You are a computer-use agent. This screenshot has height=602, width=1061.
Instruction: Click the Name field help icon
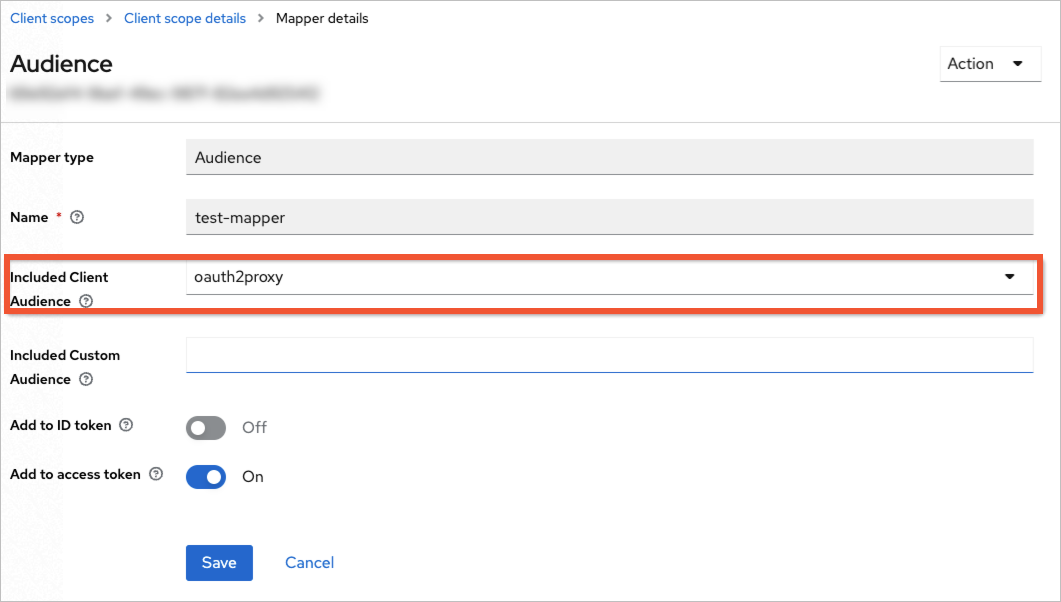(77, 217)
